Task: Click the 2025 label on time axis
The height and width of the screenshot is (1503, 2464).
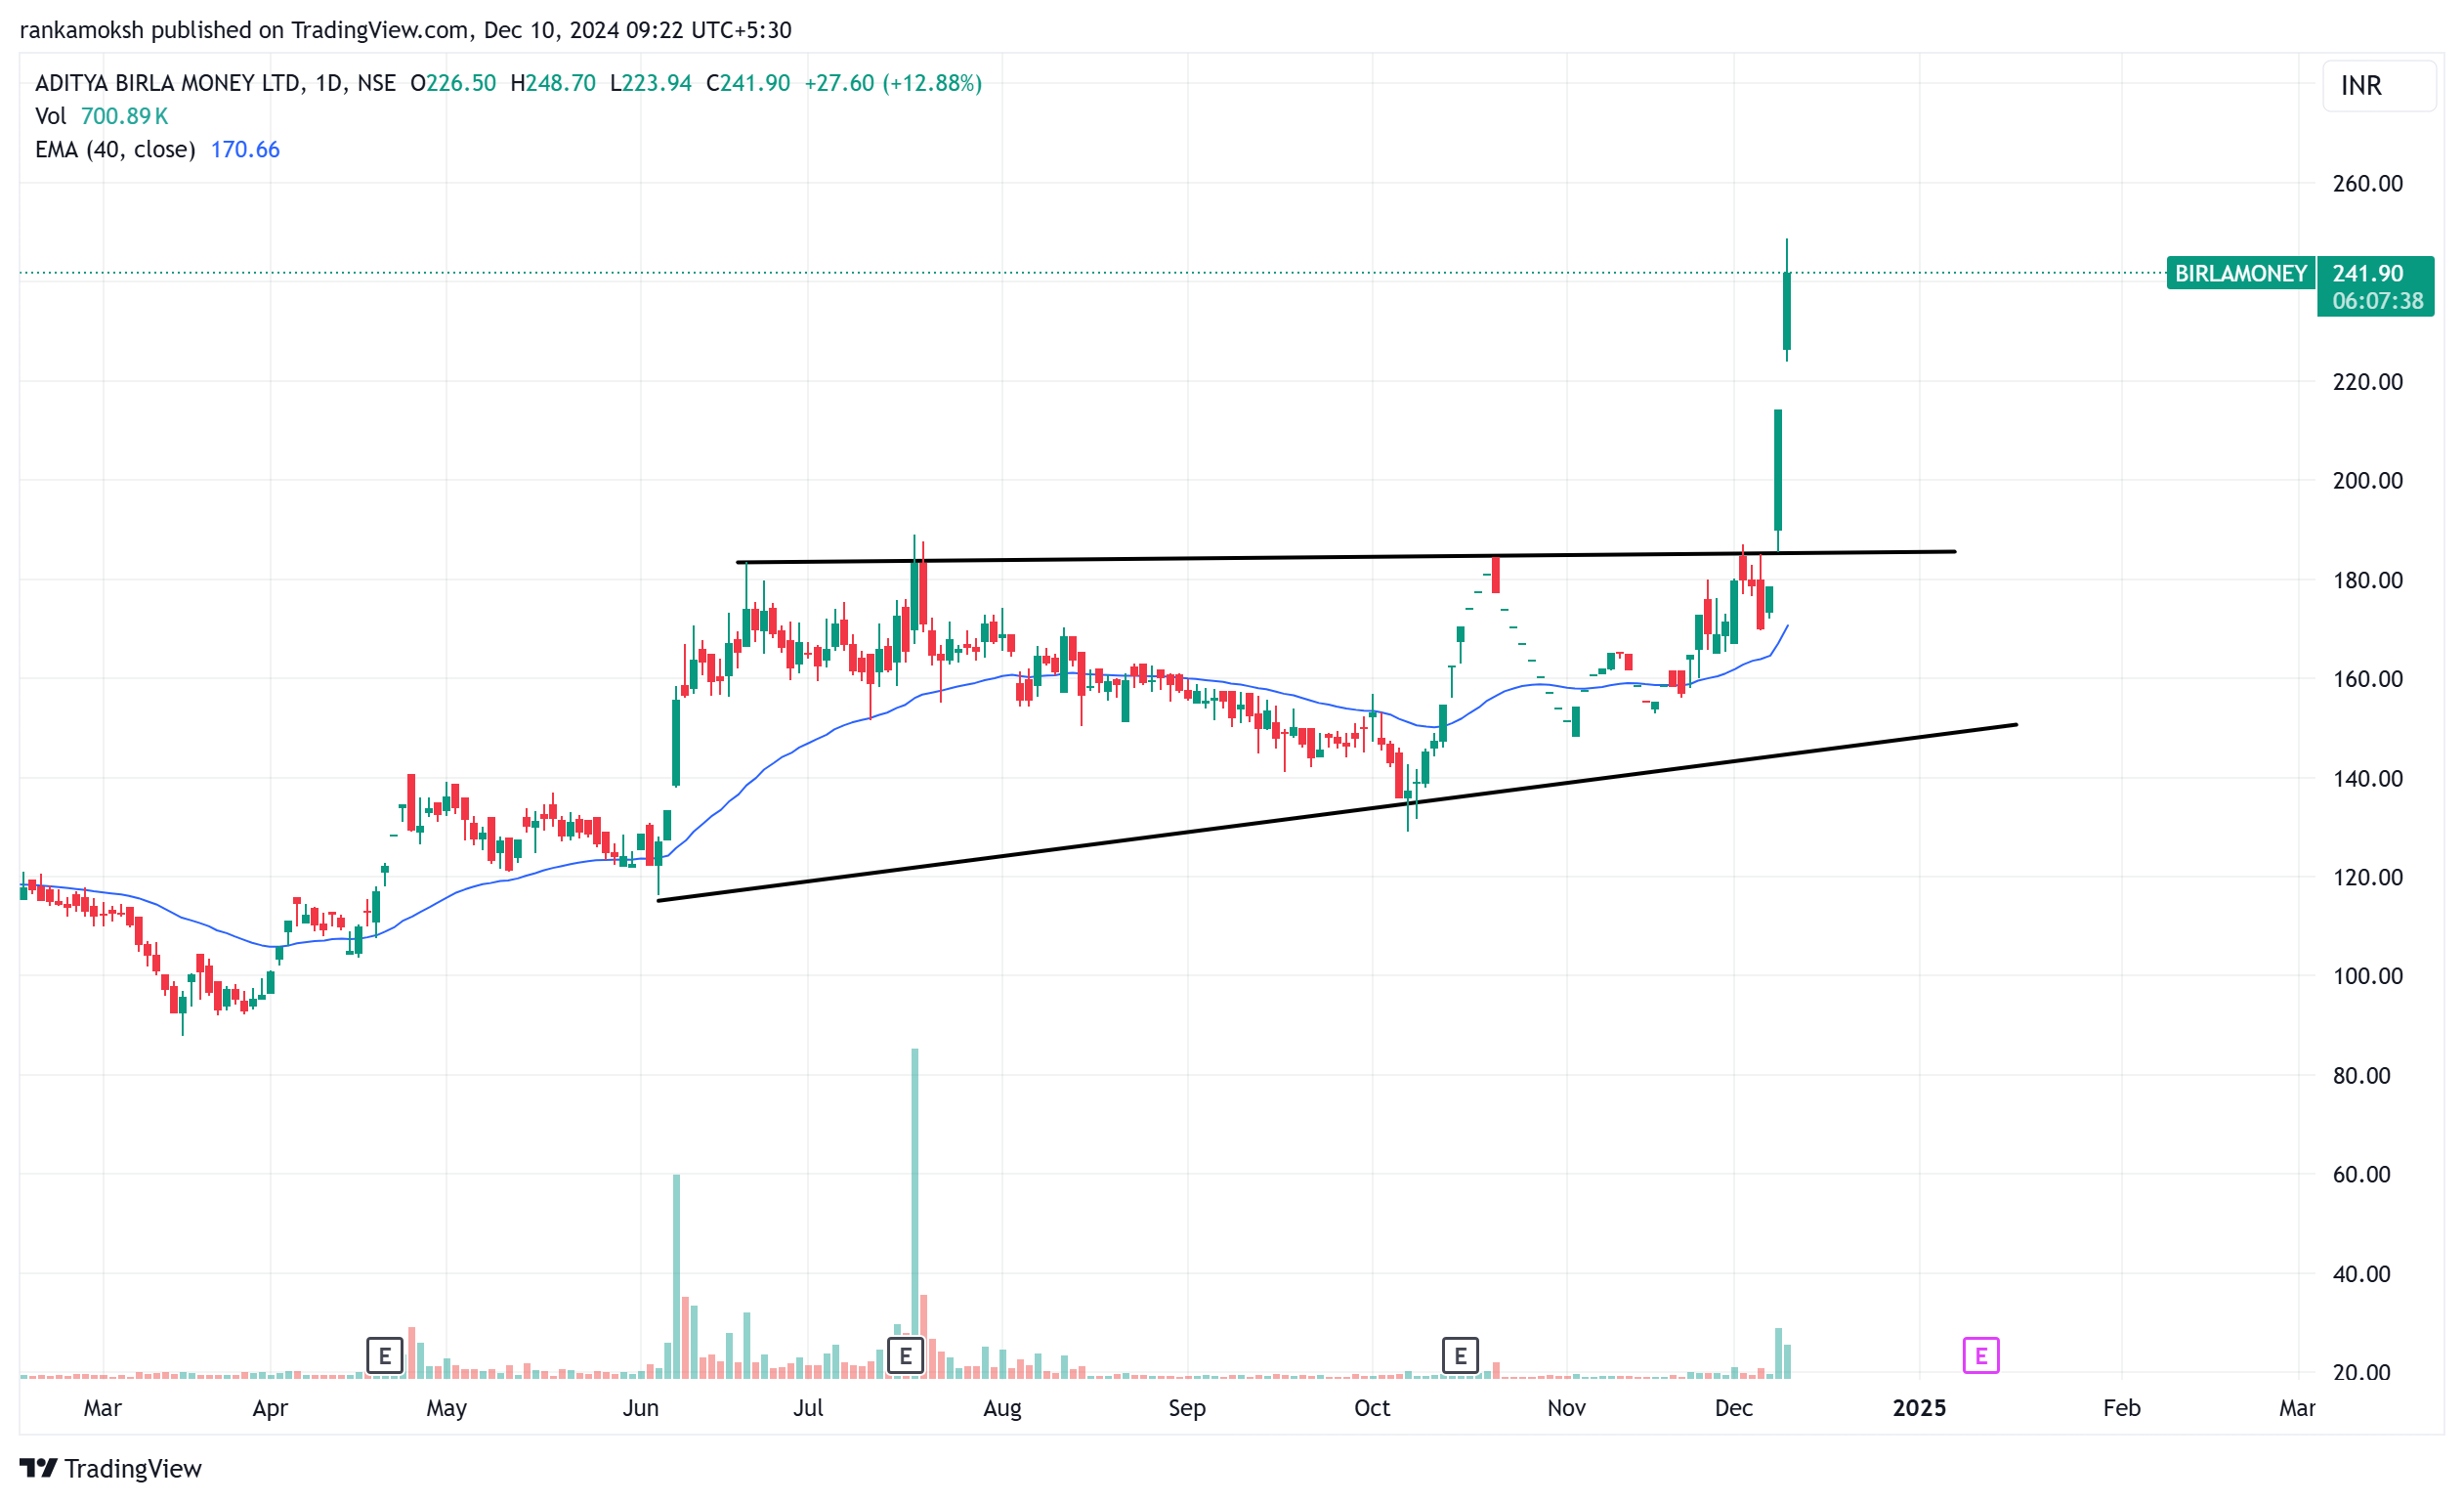Action: (x=1919, y=1408)
